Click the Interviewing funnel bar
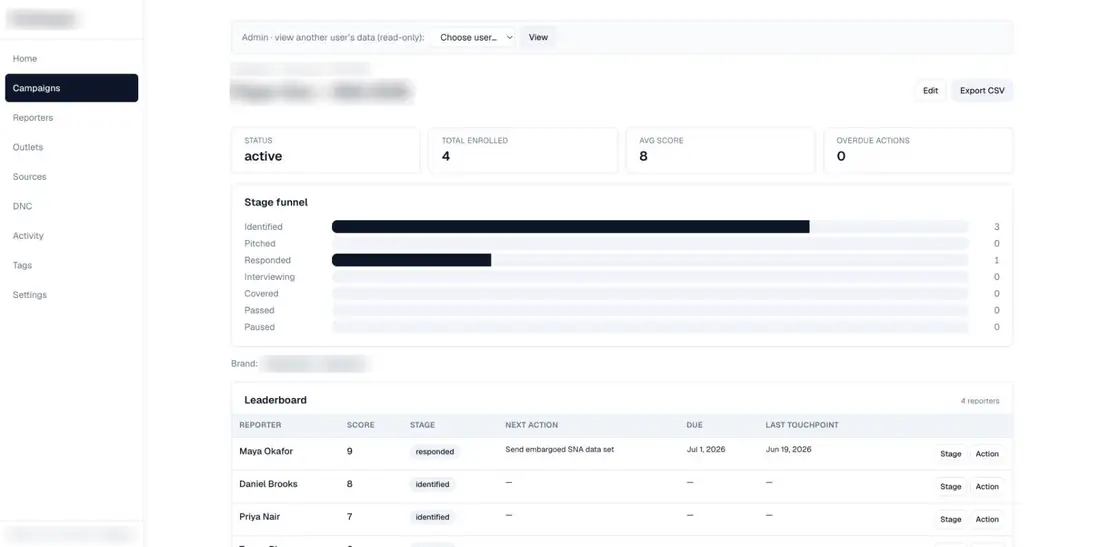Image resolution: width=1100 pixels, height=547 pixels. pos(650,277)
